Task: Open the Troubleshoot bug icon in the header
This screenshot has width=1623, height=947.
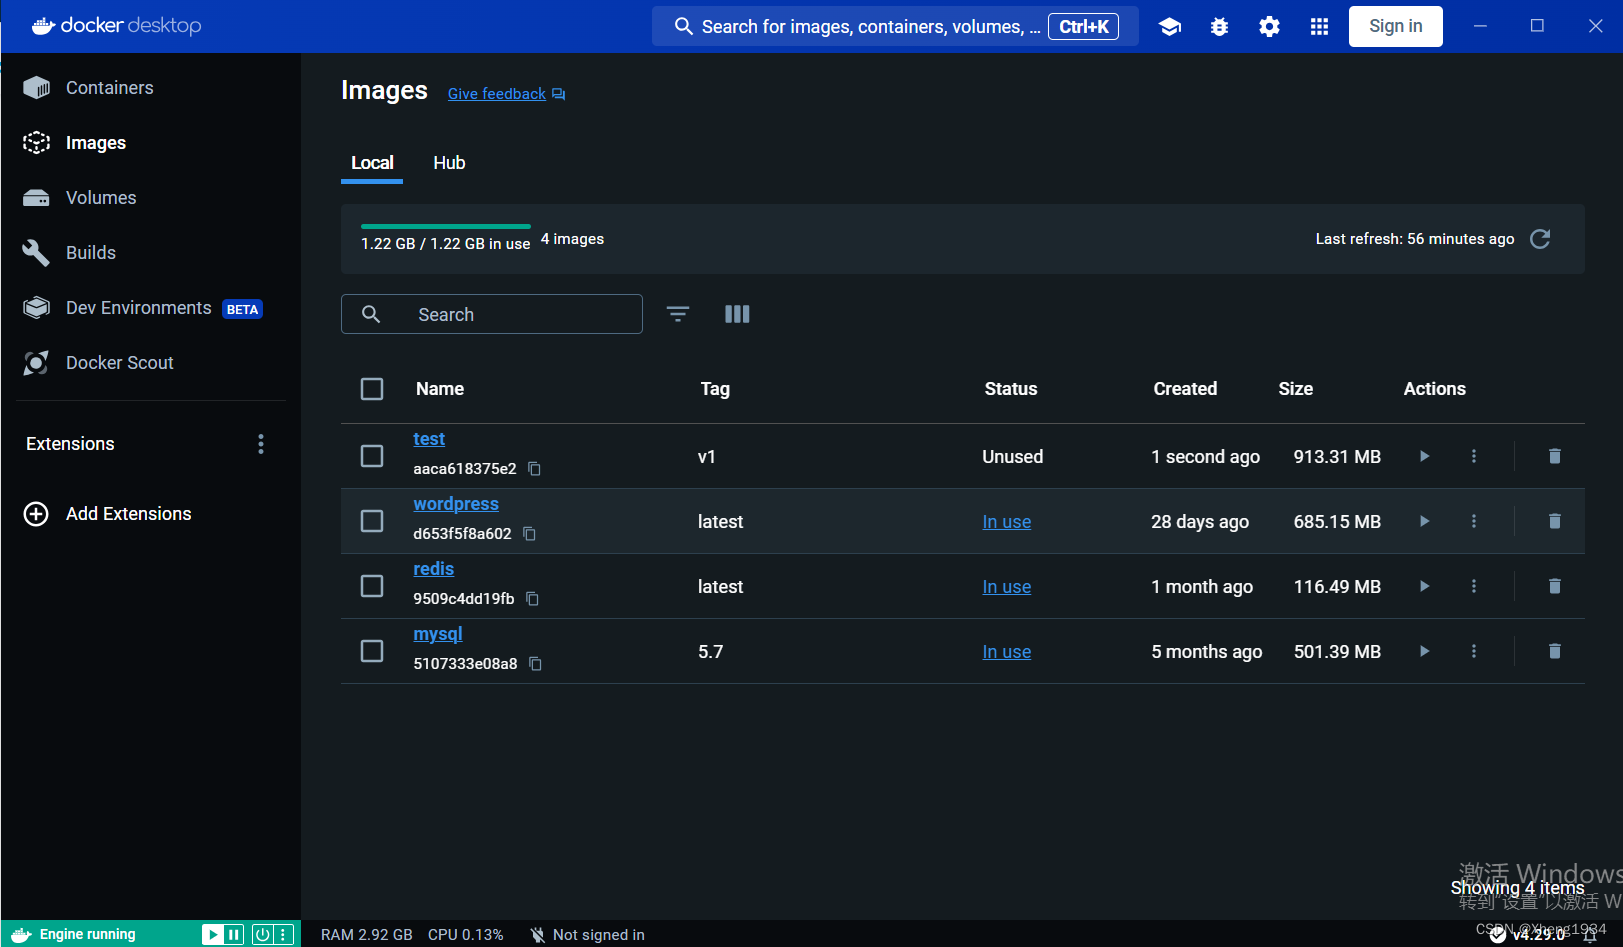Action: tap(1219, 26)
